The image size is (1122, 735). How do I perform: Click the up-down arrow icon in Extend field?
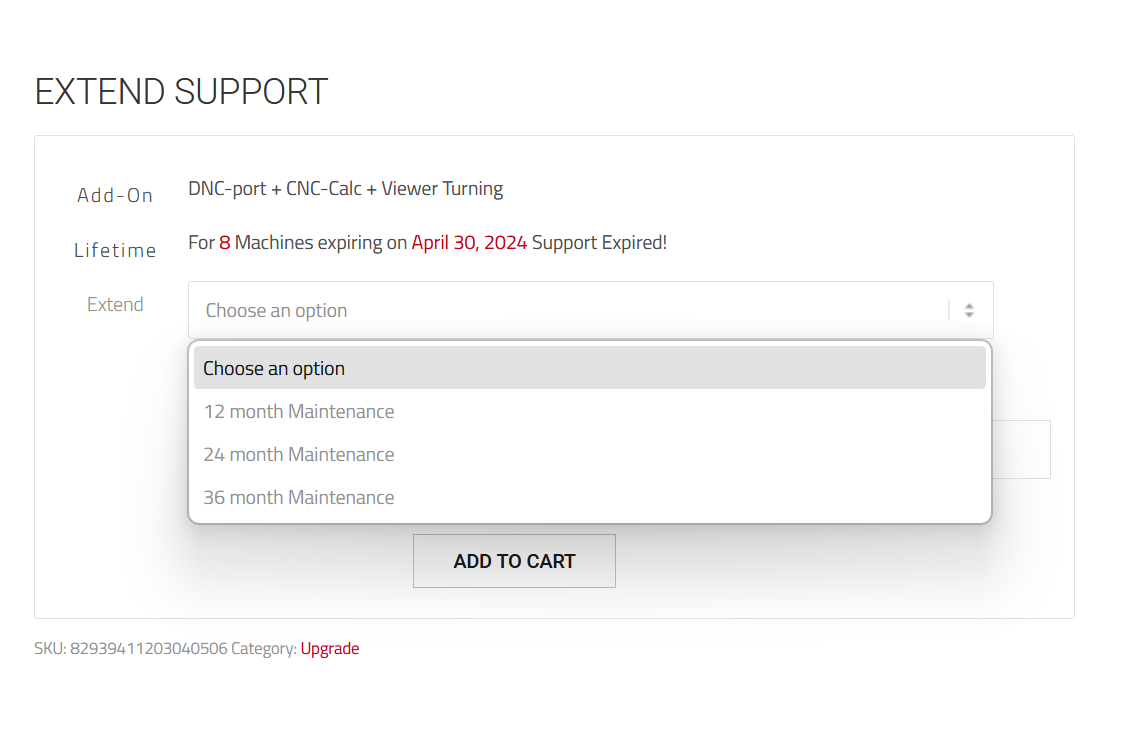(x=969, y=311)
